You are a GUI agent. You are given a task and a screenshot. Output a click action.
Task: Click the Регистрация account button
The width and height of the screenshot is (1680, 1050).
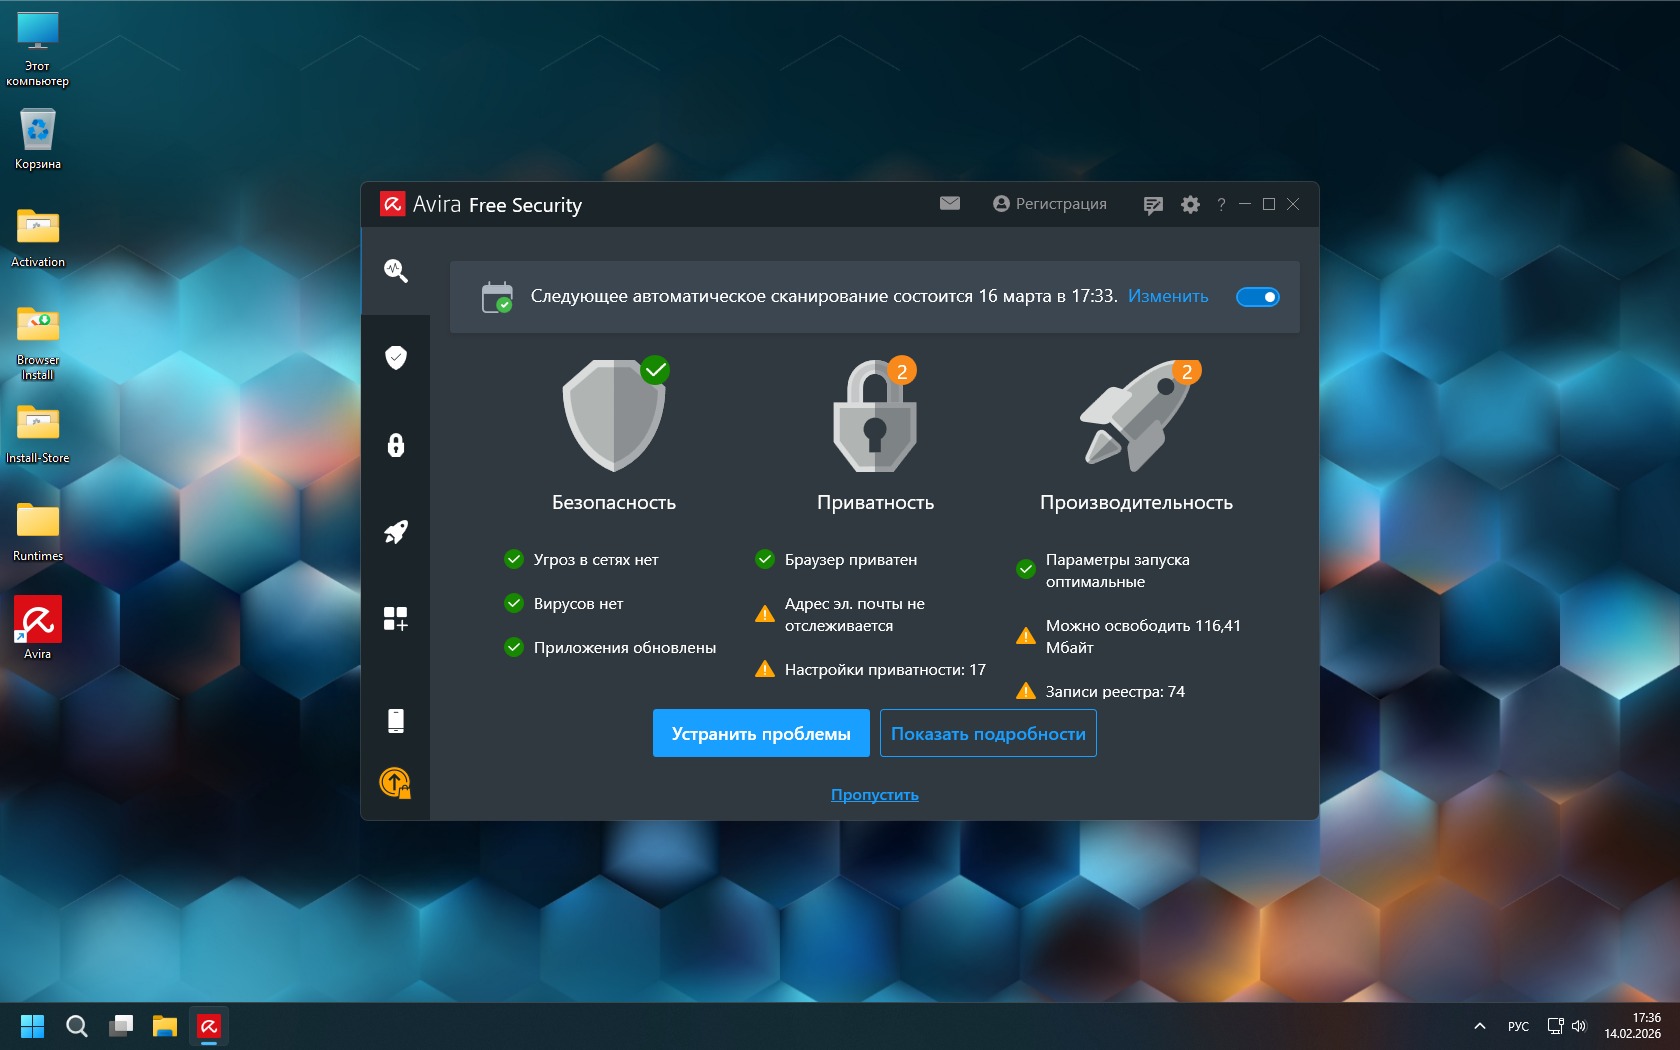tap(1050, 204)
